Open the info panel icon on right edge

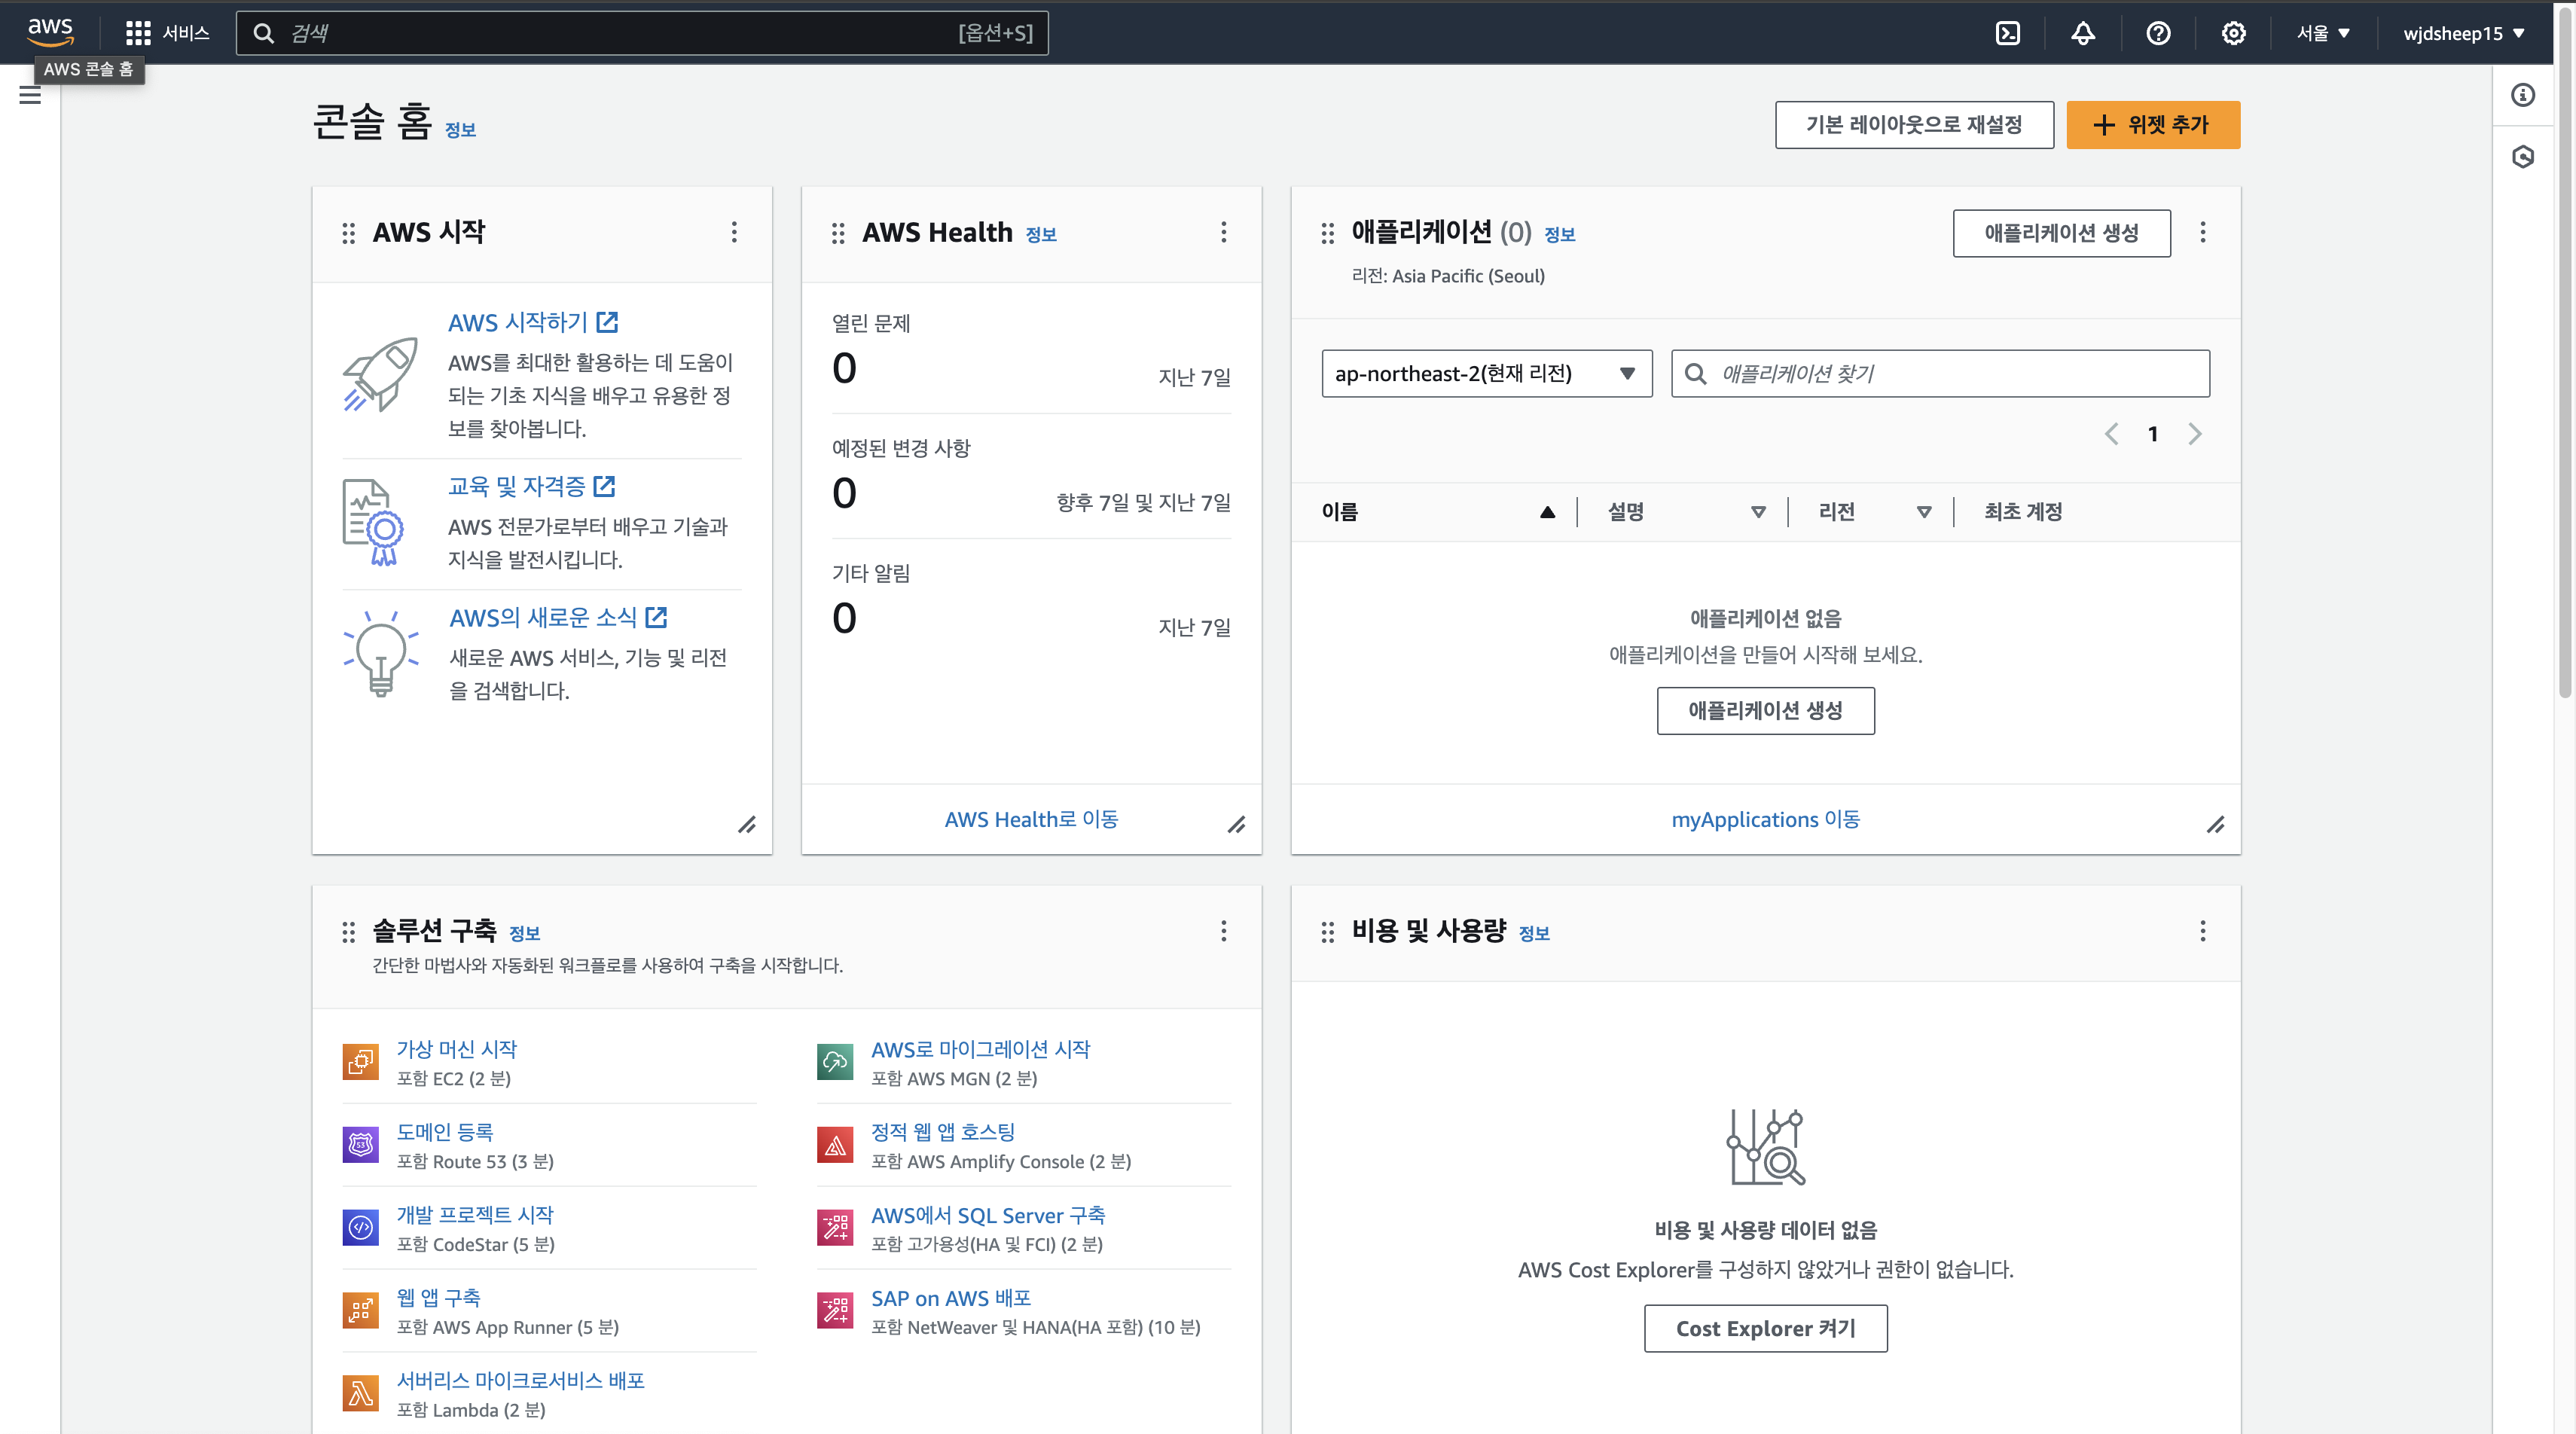coord(2523,95)
